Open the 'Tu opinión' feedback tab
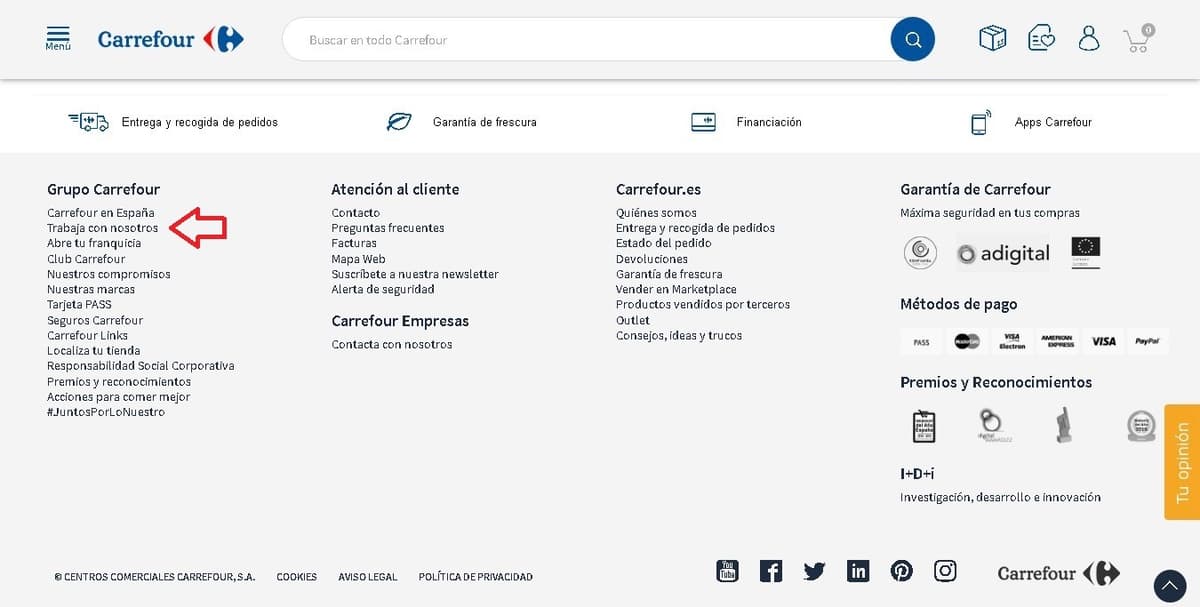Viewport: 1200px width, 607px height. click(x=1182, y=462)
